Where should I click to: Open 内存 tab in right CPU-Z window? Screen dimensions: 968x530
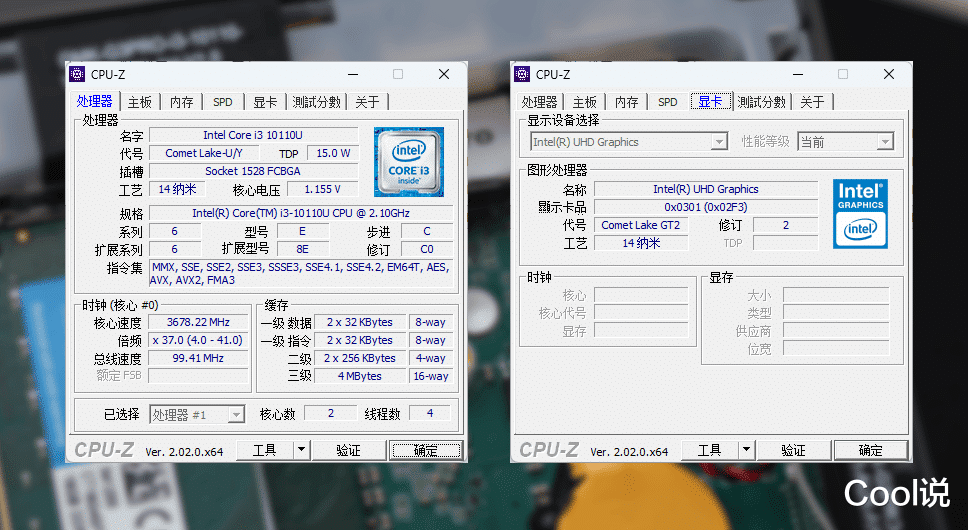(627, 102)
